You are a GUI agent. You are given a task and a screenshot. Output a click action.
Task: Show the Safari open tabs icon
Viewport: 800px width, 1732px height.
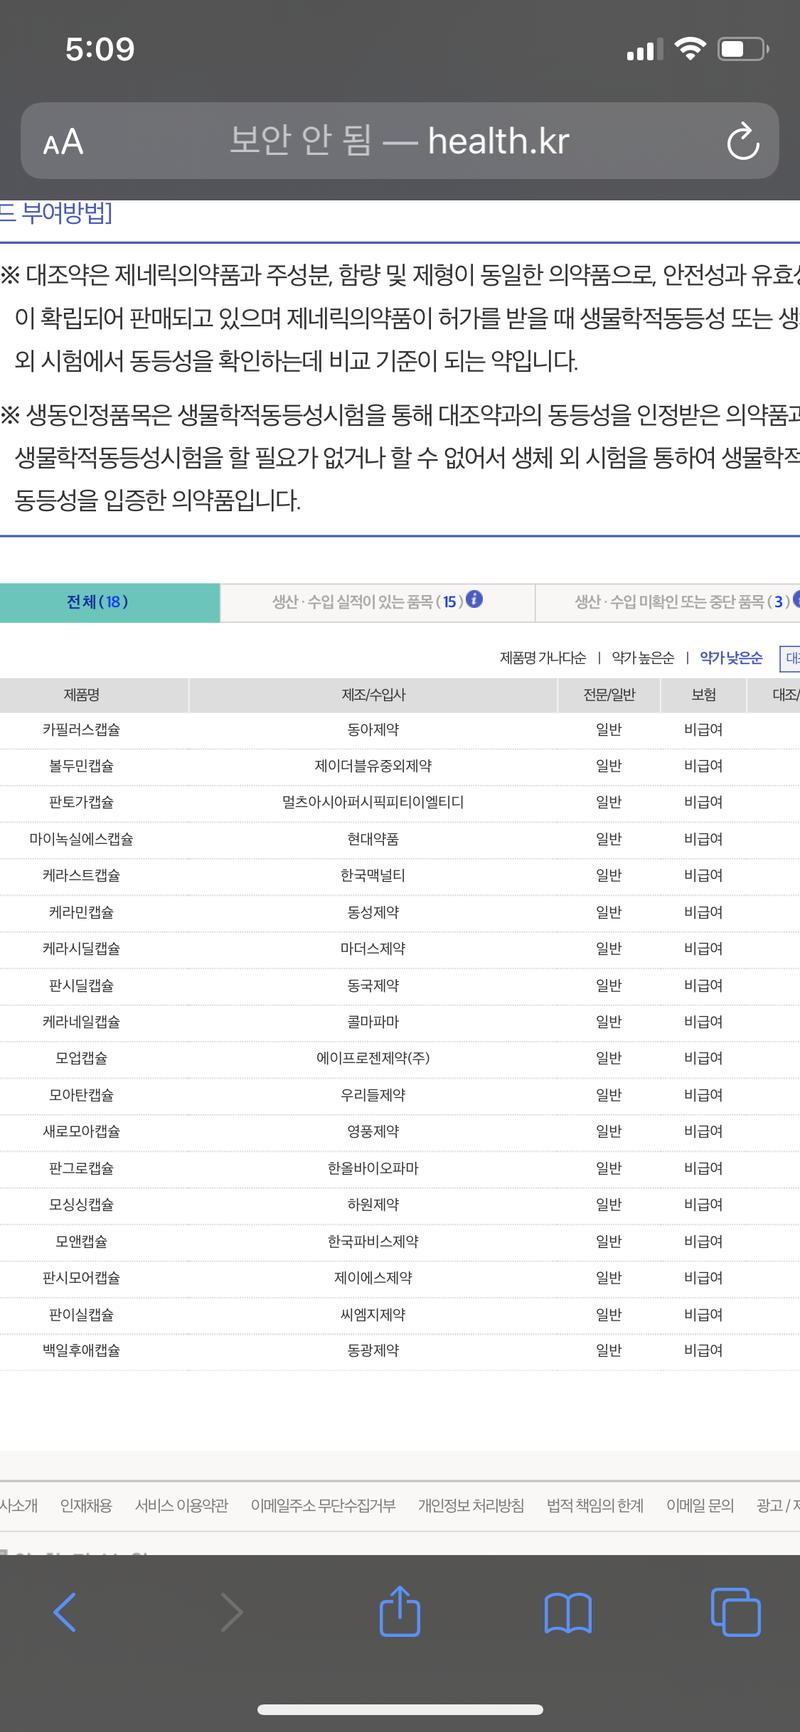(735, 1612)
